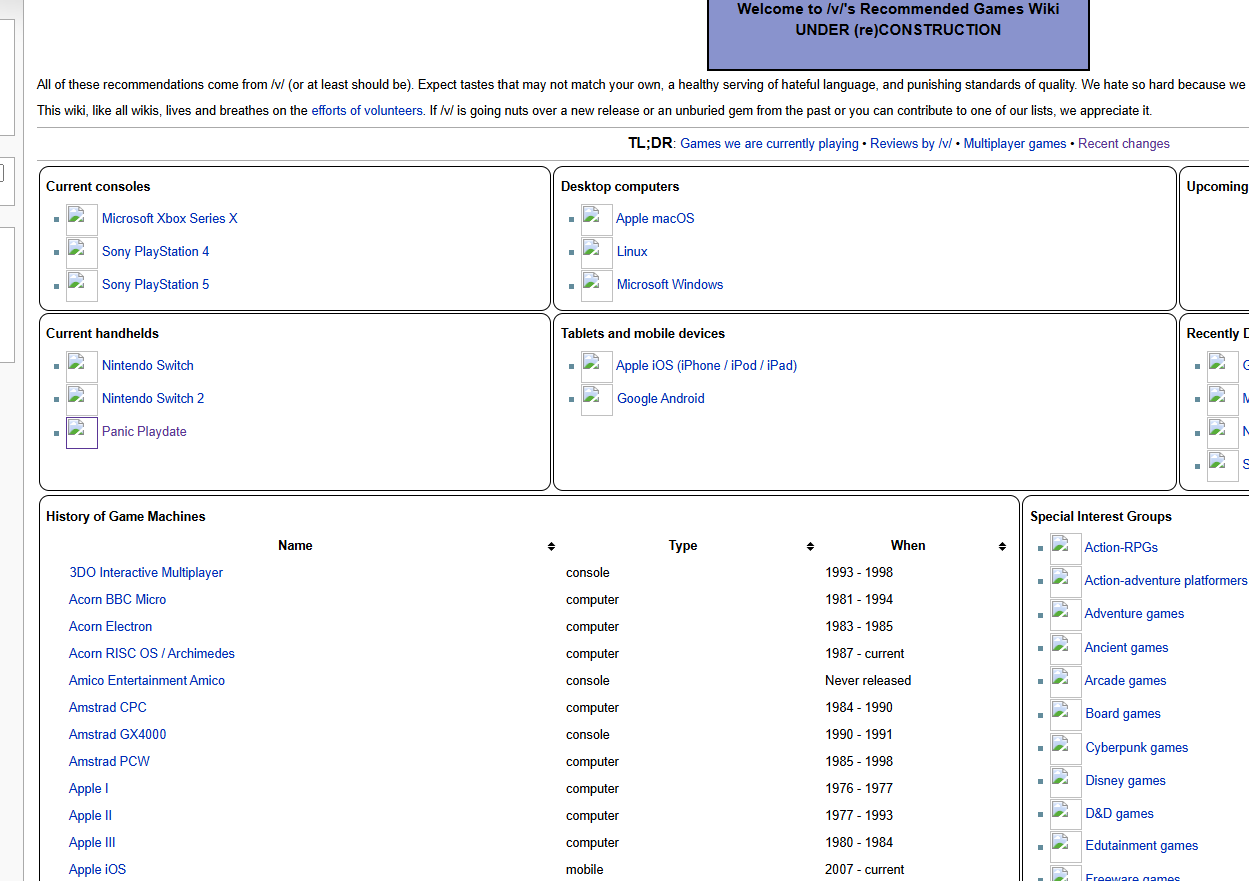
Task: Click the Action-adventure platformers icon image
Action: 1066,581
